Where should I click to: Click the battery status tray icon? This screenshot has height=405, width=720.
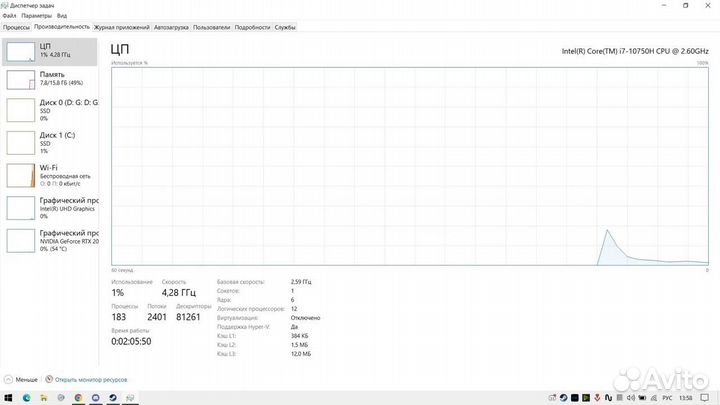pos(642,398)
